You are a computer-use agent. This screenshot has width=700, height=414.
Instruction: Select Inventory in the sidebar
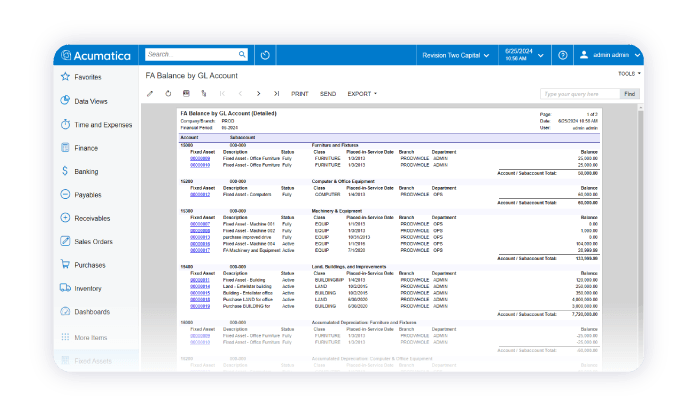pos(88,289)
